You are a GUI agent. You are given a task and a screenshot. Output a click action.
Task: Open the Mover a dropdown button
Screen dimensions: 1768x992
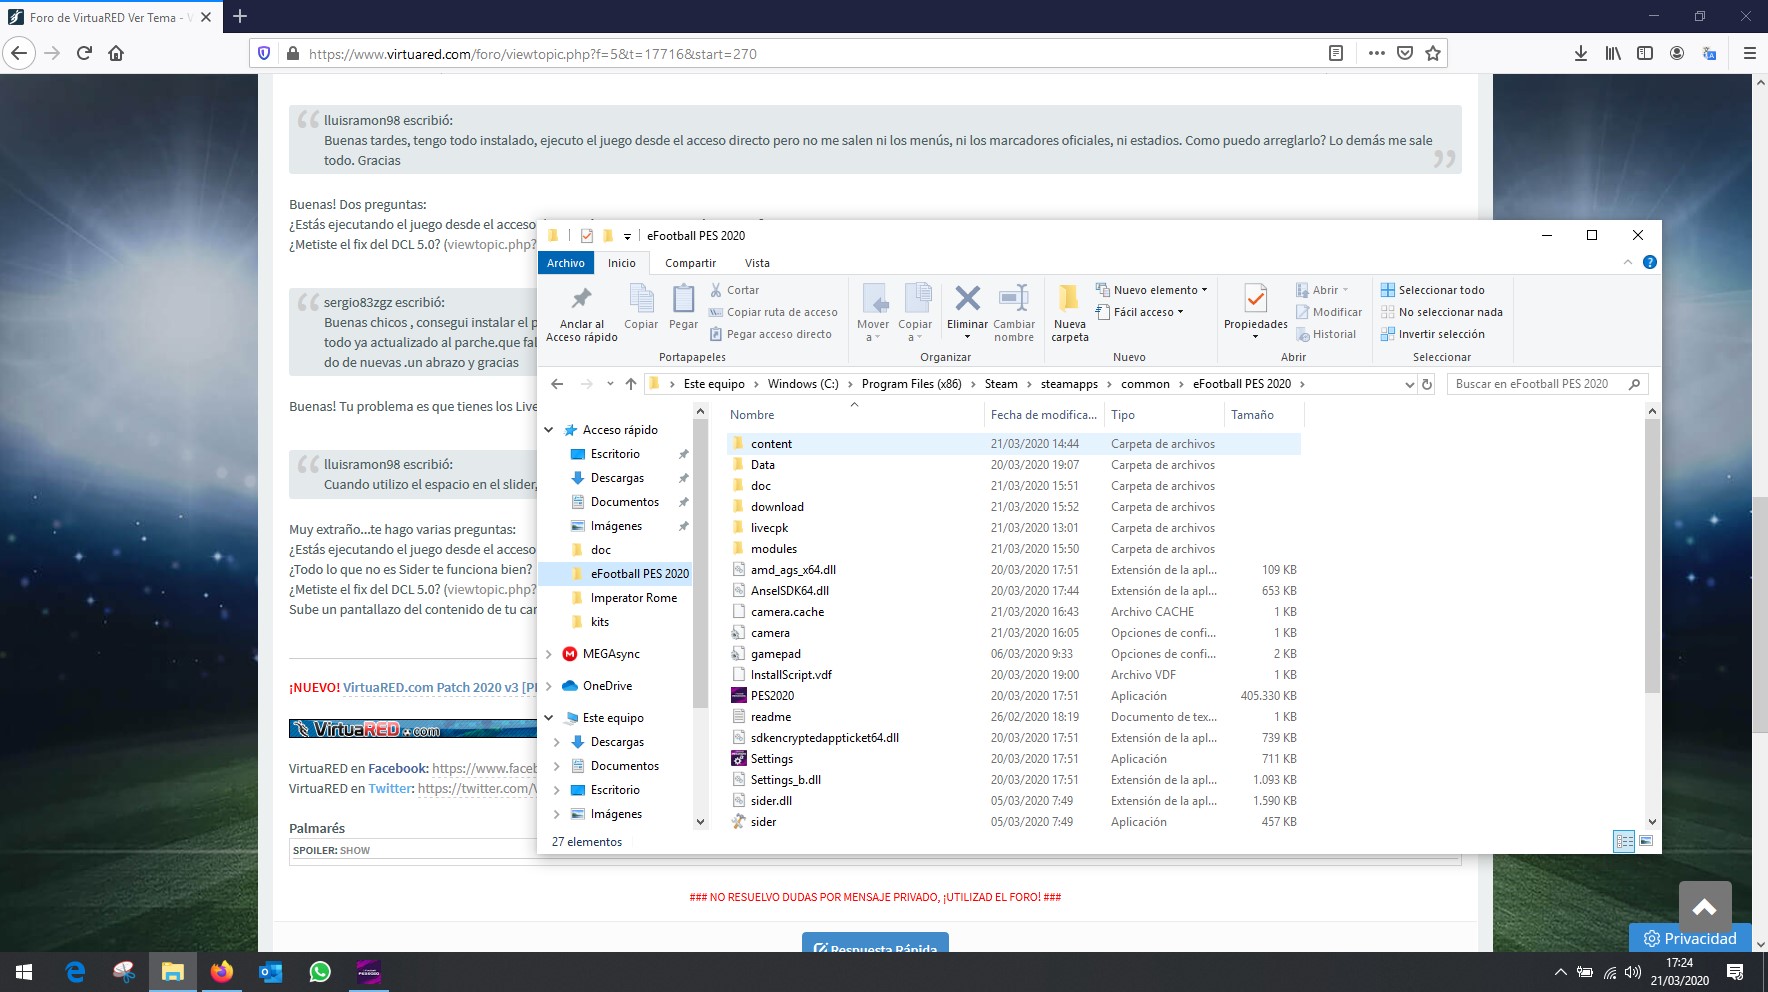[x=873, y=312]
